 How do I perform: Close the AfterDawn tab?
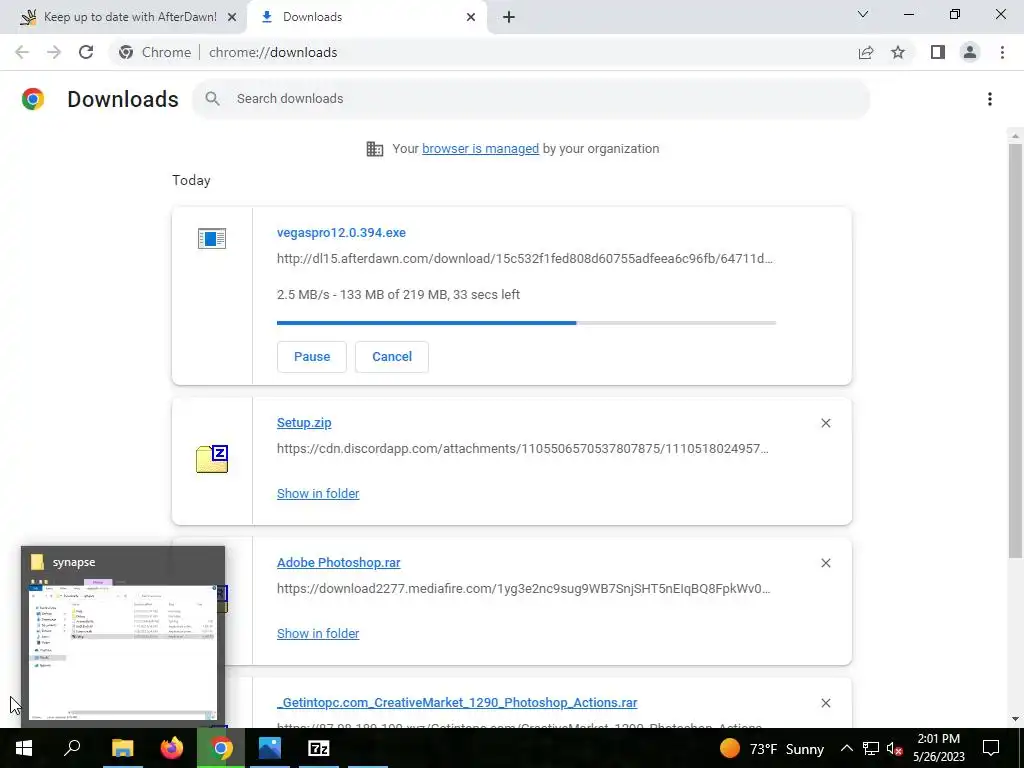tap(232, 17)
